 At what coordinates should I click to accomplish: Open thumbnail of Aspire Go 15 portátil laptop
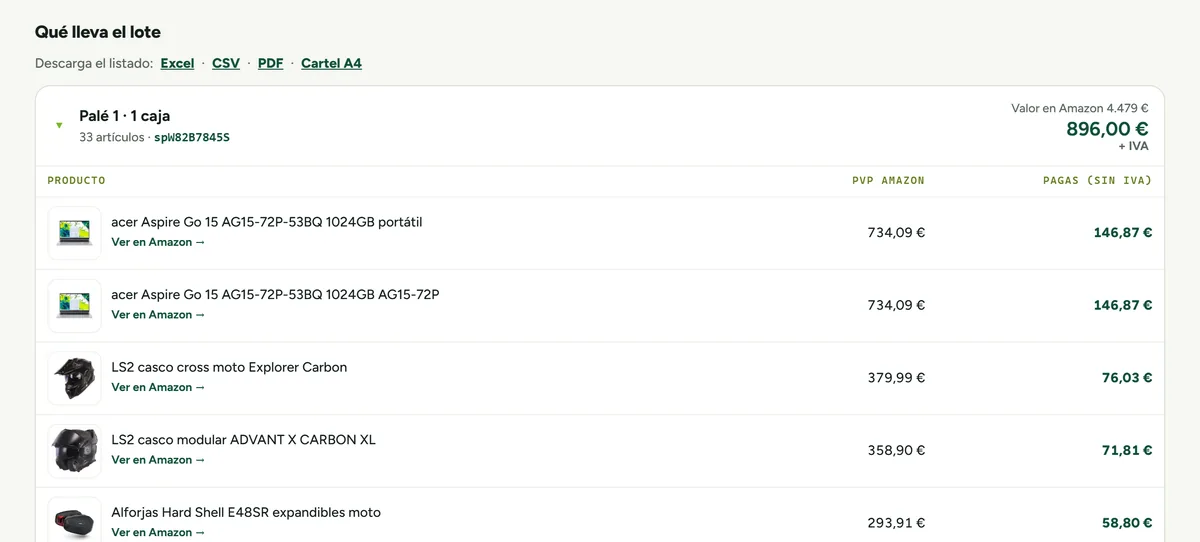pos(75,233)
